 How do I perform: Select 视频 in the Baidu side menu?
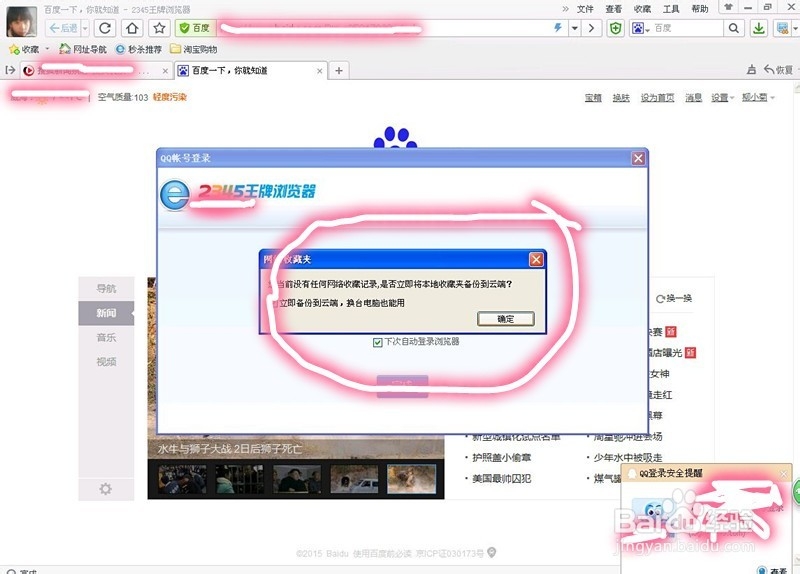coord(106,362)
